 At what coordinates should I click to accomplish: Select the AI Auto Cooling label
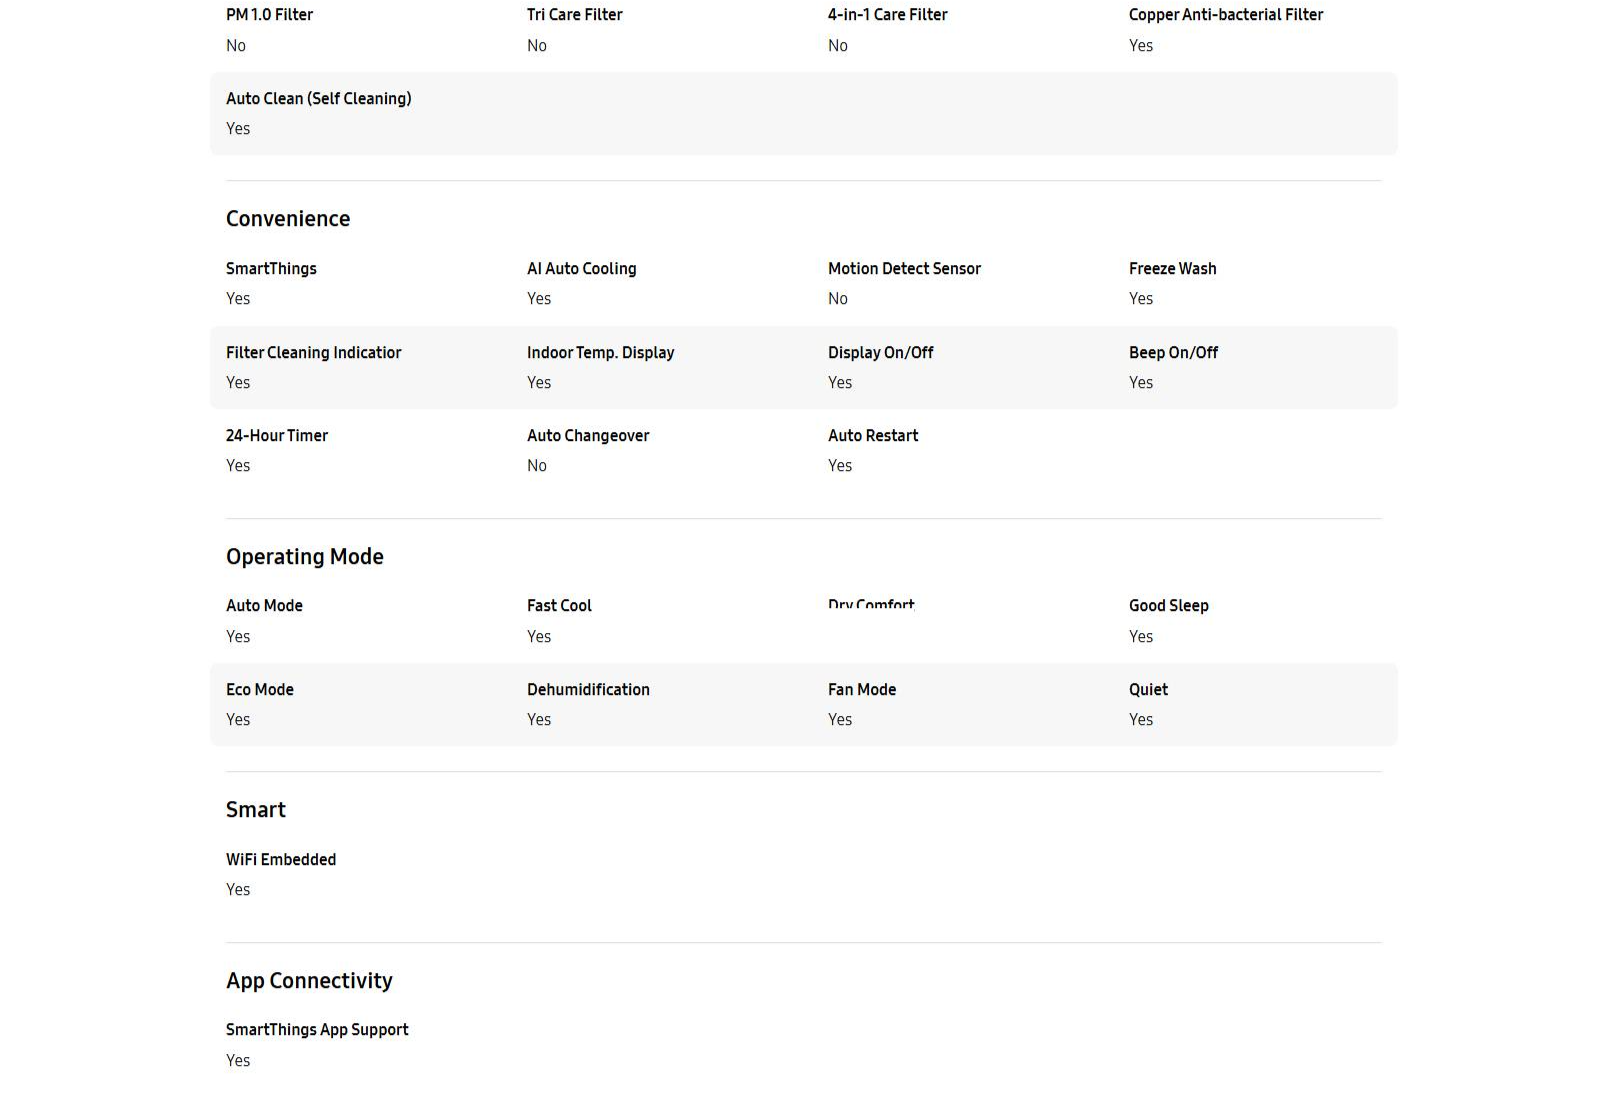point(581,269)
